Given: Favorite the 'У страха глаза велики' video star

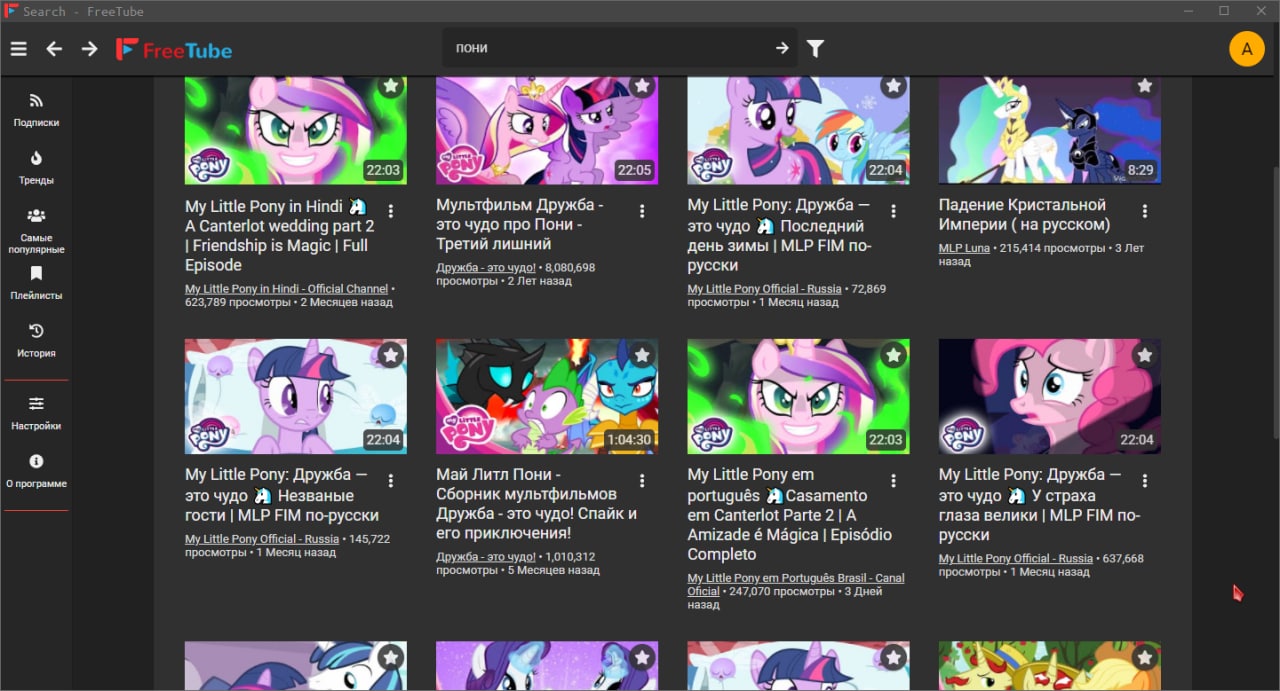Looking at the screenshot, I should click(1145, 355).
